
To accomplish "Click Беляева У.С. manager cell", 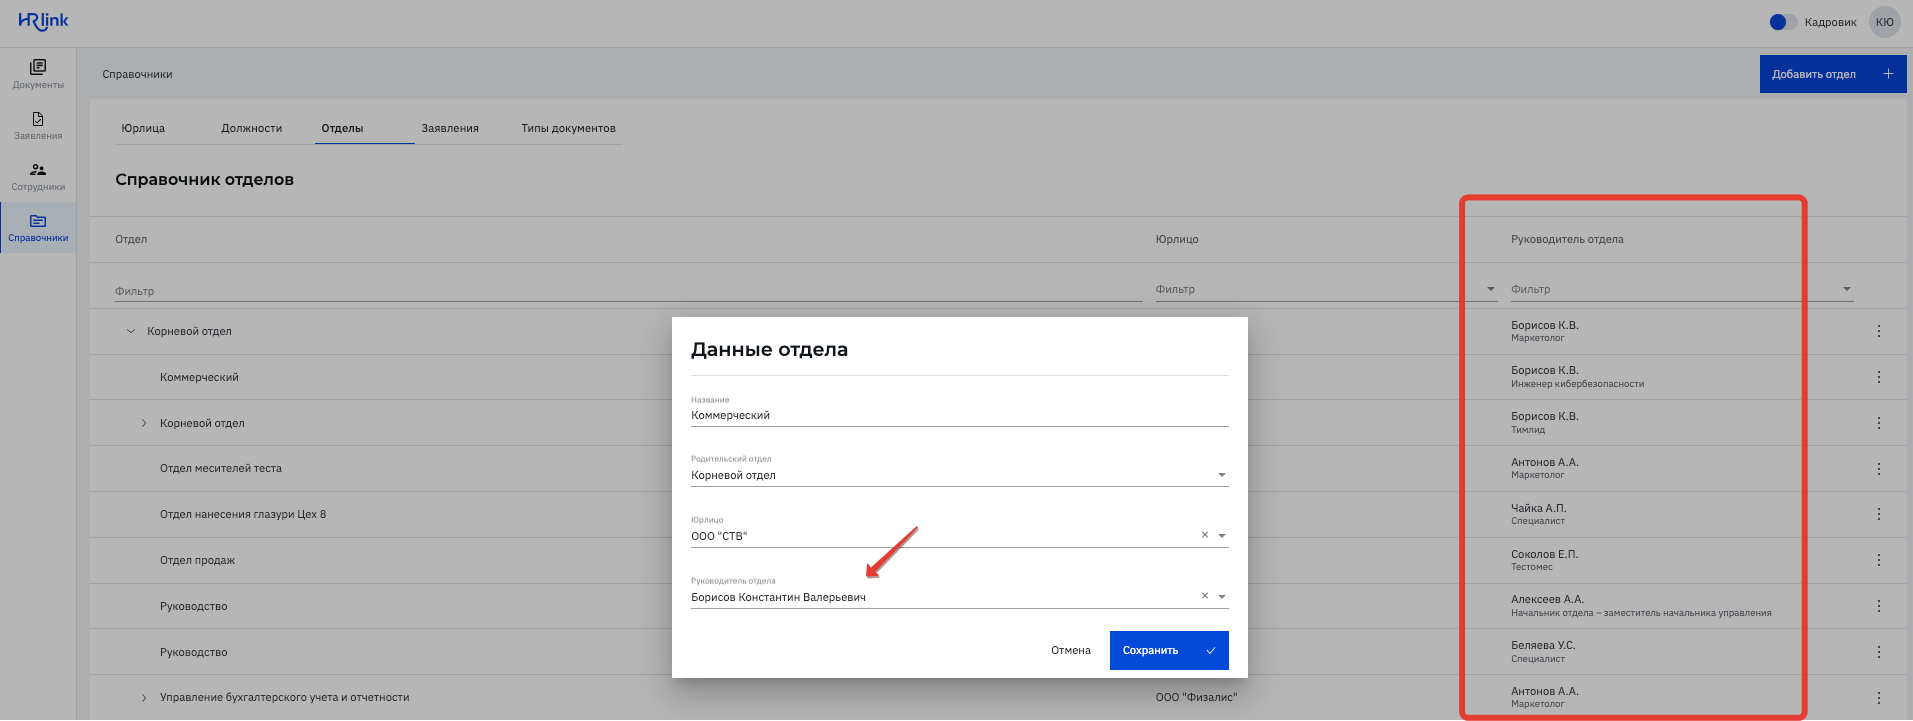I will coord(1543,652).
